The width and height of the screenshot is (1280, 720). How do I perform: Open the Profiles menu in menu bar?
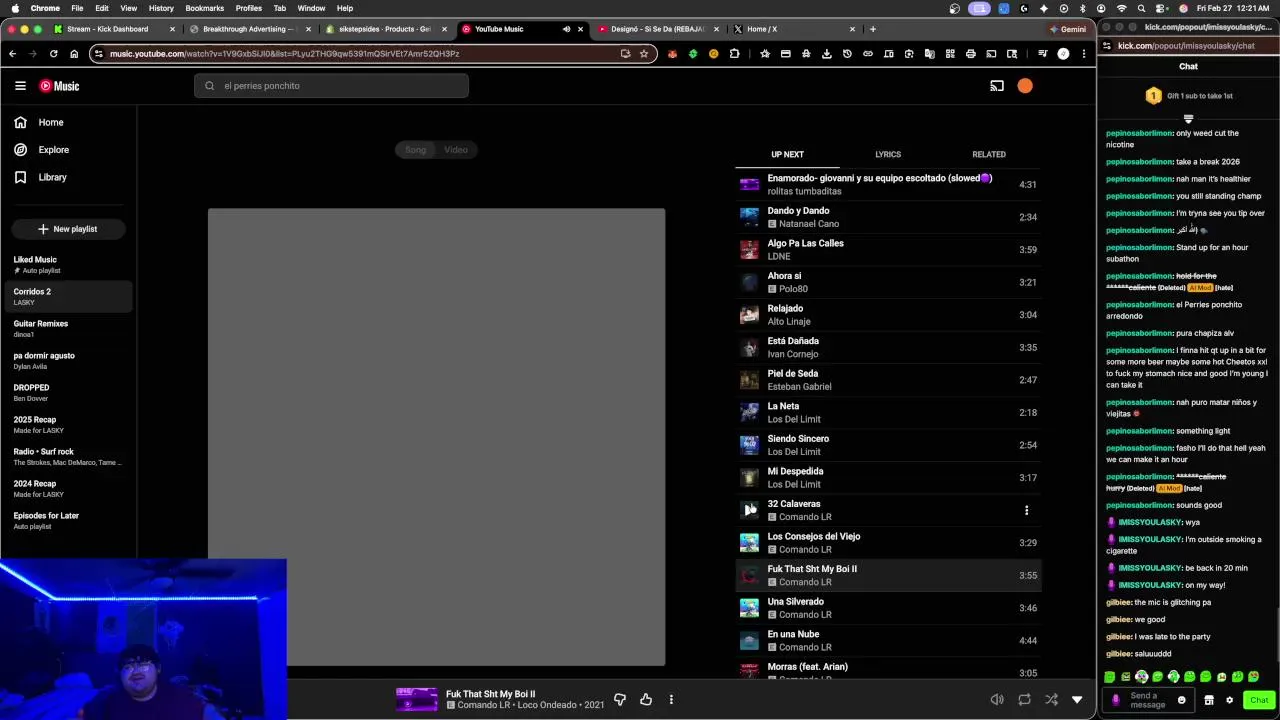tap(248, 8)
